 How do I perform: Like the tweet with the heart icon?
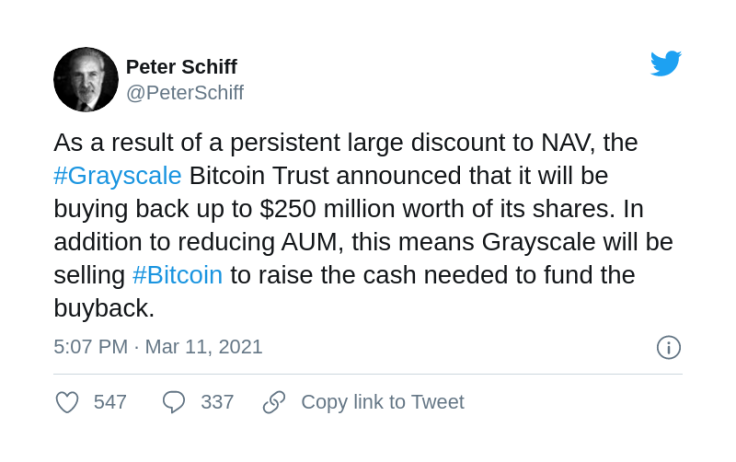tap(67, 402)
